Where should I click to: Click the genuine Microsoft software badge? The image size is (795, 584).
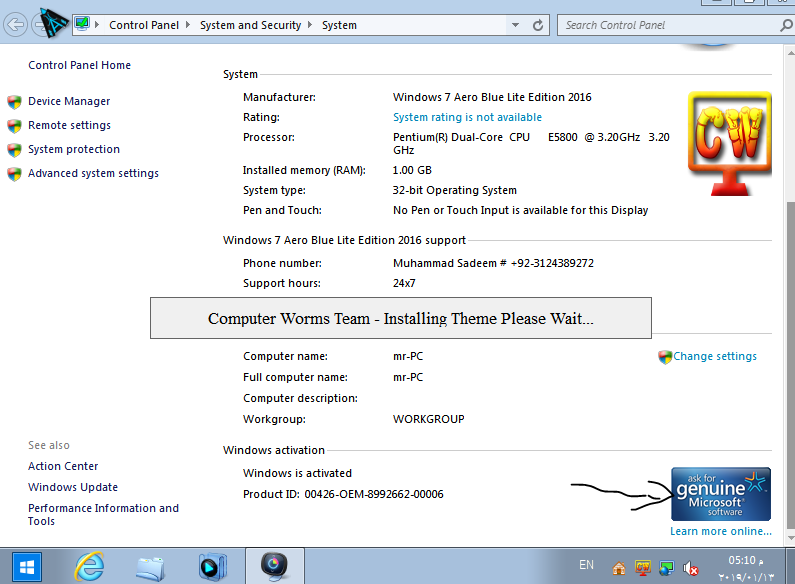721,494
